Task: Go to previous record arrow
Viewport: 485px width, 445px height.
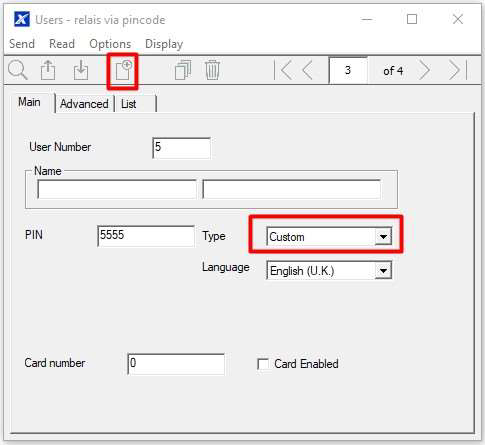Action: pyautogui.click(x=307, y=70)
